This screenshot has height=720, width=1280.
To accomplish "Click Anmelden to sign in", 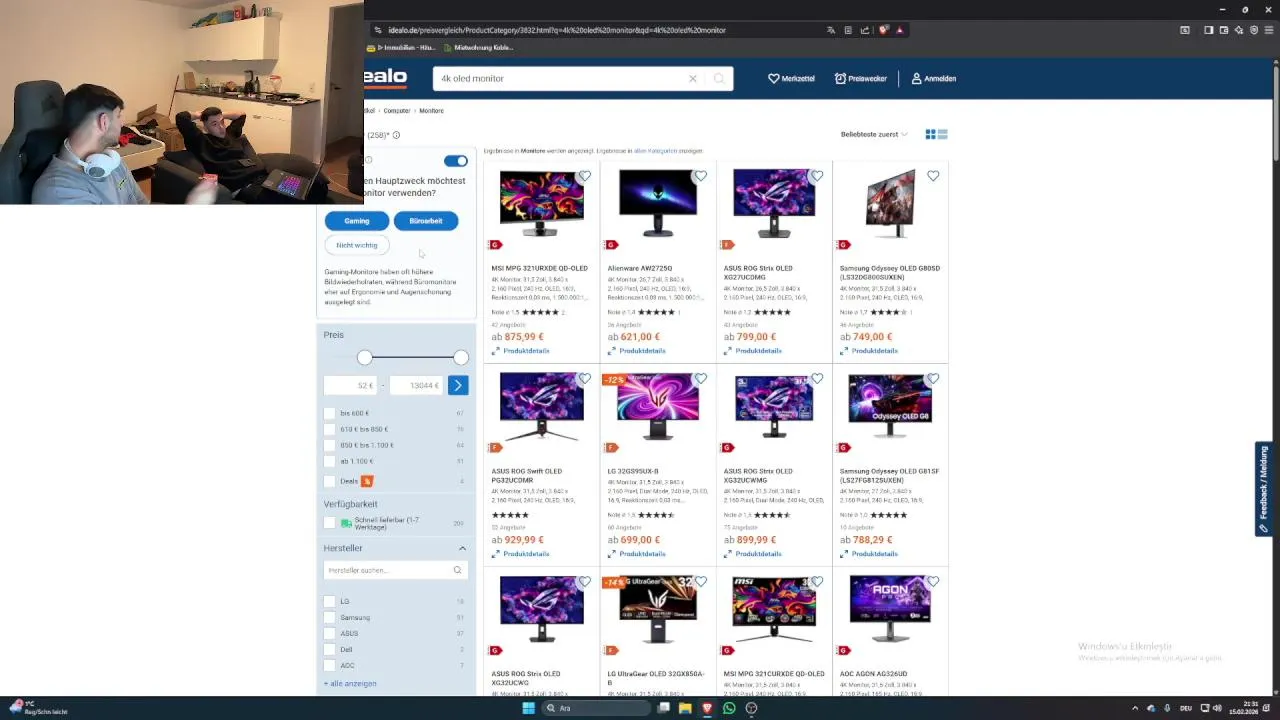I will tap(933, 78).
